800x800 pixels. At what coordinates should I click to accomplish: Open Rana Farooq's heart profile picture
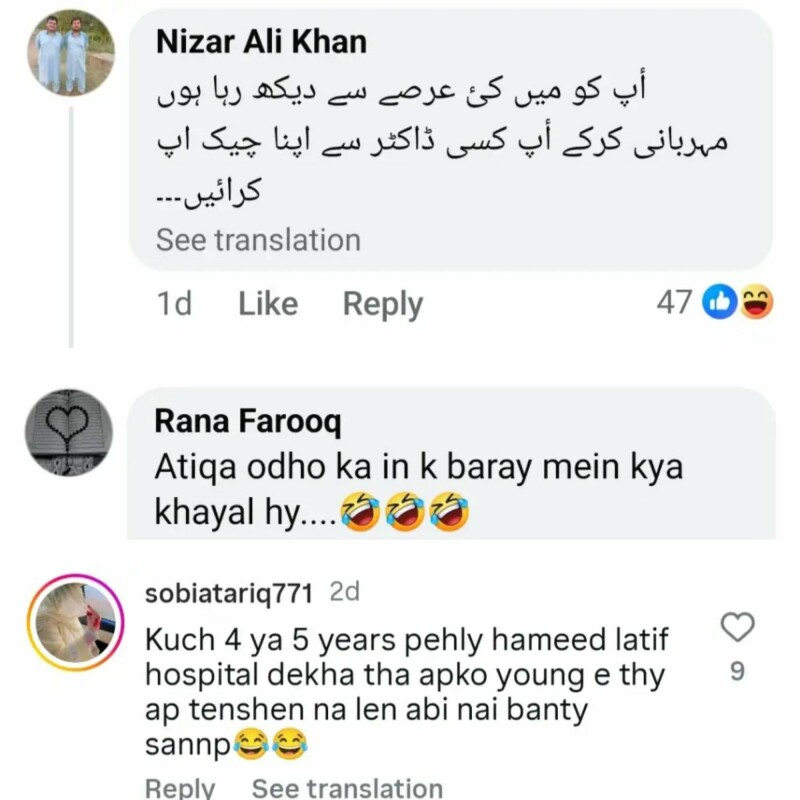click(x=69, y=433)
